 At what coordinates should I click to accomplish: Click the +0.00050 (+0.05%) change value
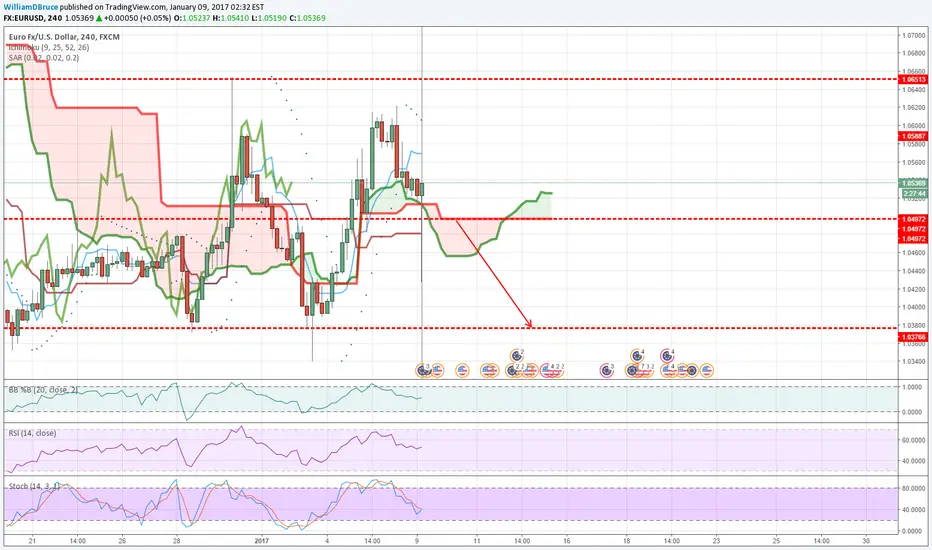point(137,18)
